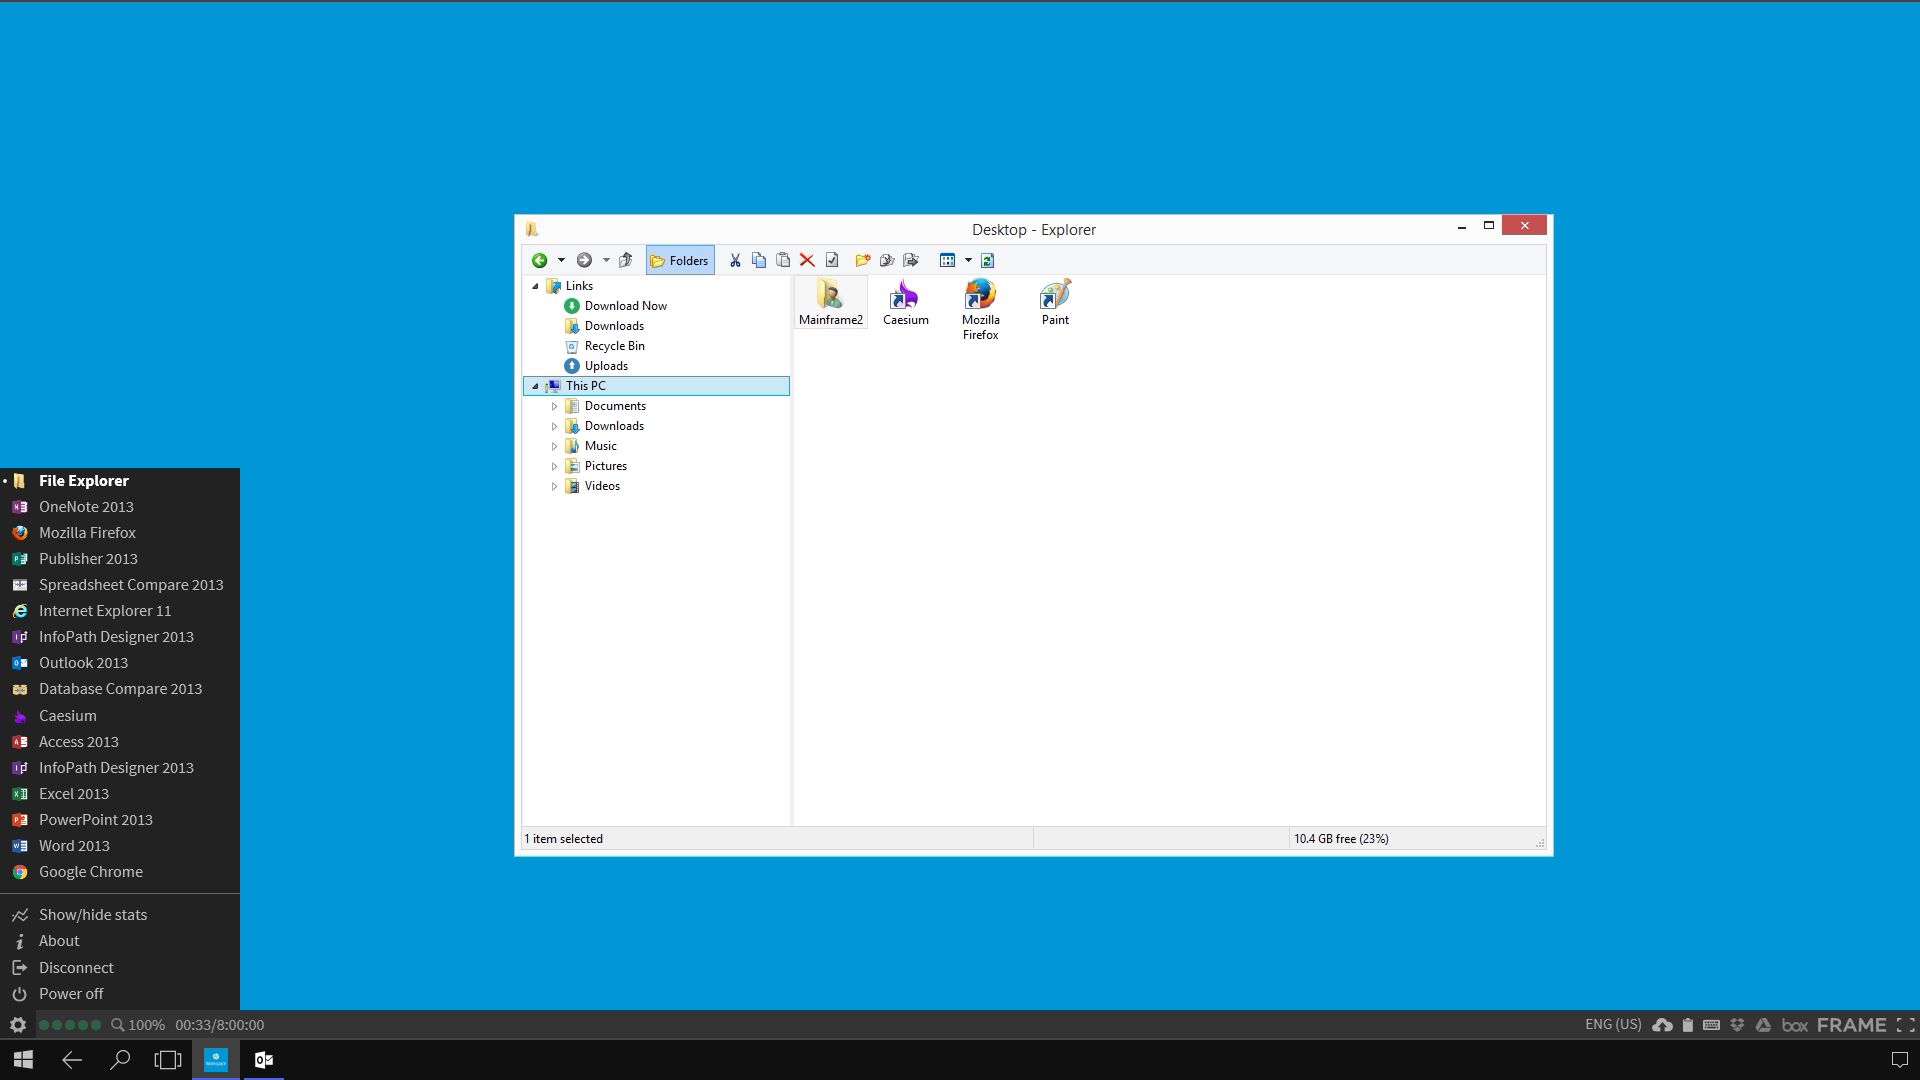
Task: Click the taskbar search magnifier
Action: point(120,1060)
